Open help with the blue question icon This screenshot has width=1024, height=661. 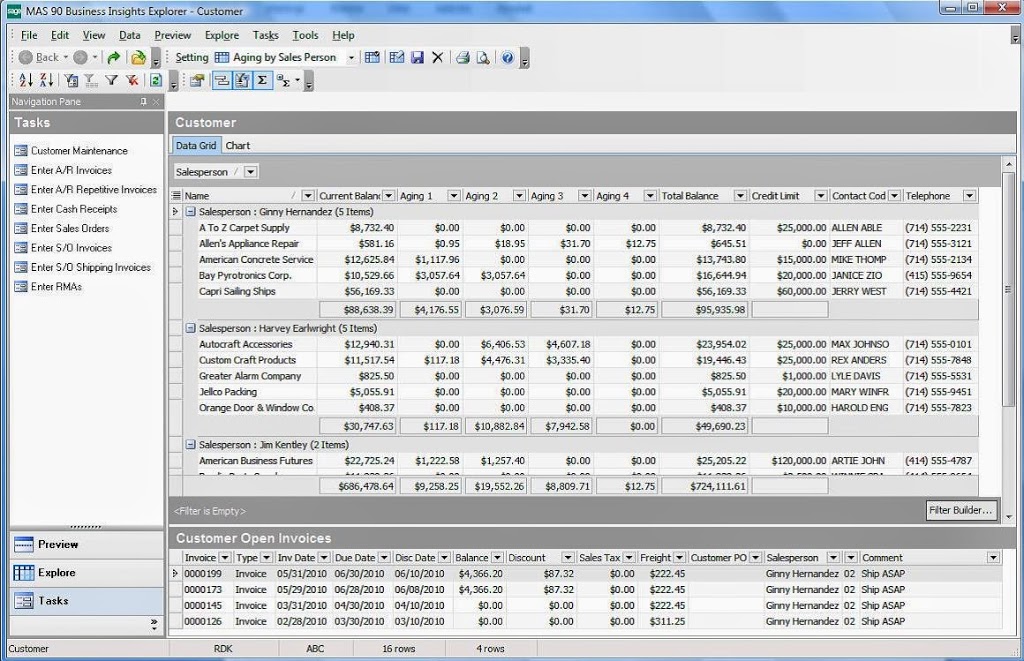(507, 57)
